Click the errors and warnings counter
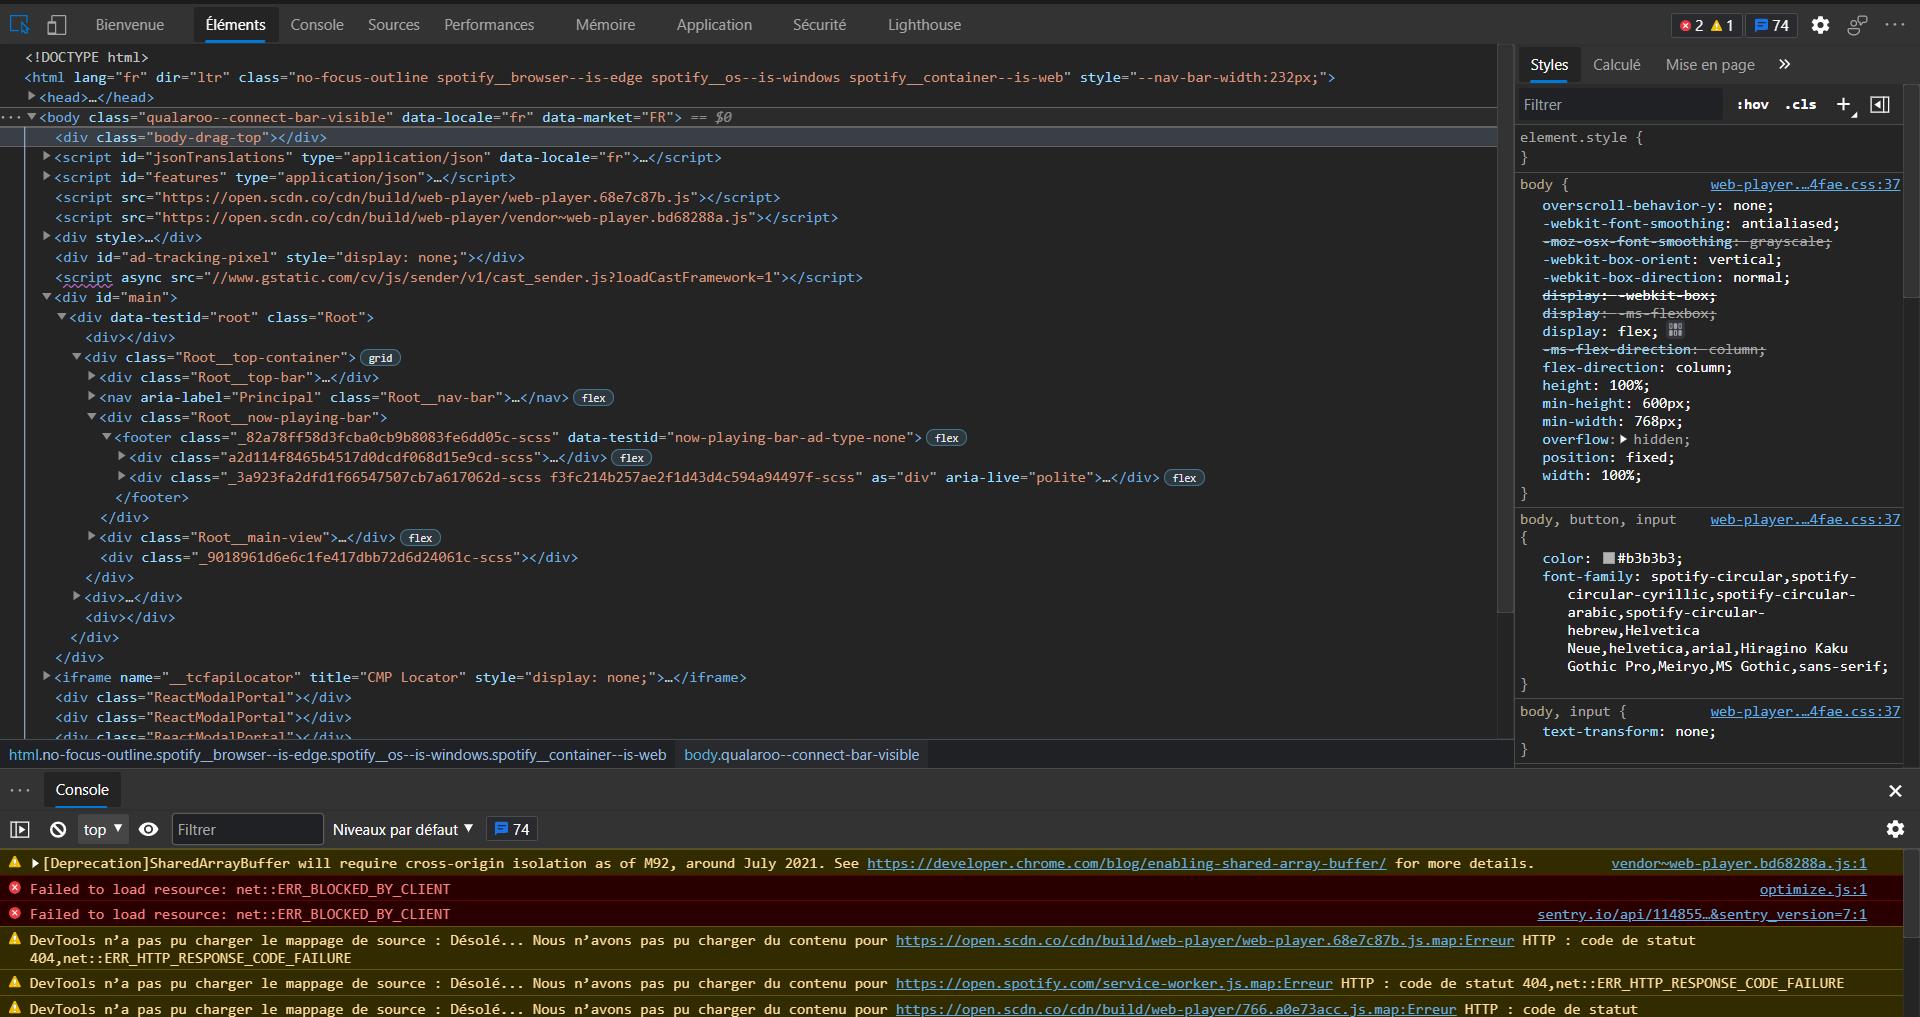1920x1017 pixels. (x=1707, y=25)
